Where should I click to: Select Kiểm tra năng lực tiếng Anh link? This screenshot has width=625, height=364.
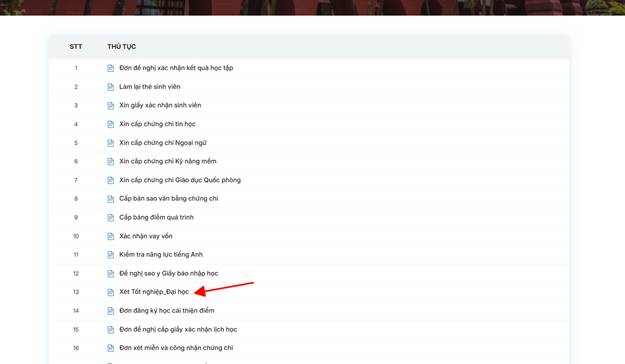pyautogui.click(x=161, y=254)
